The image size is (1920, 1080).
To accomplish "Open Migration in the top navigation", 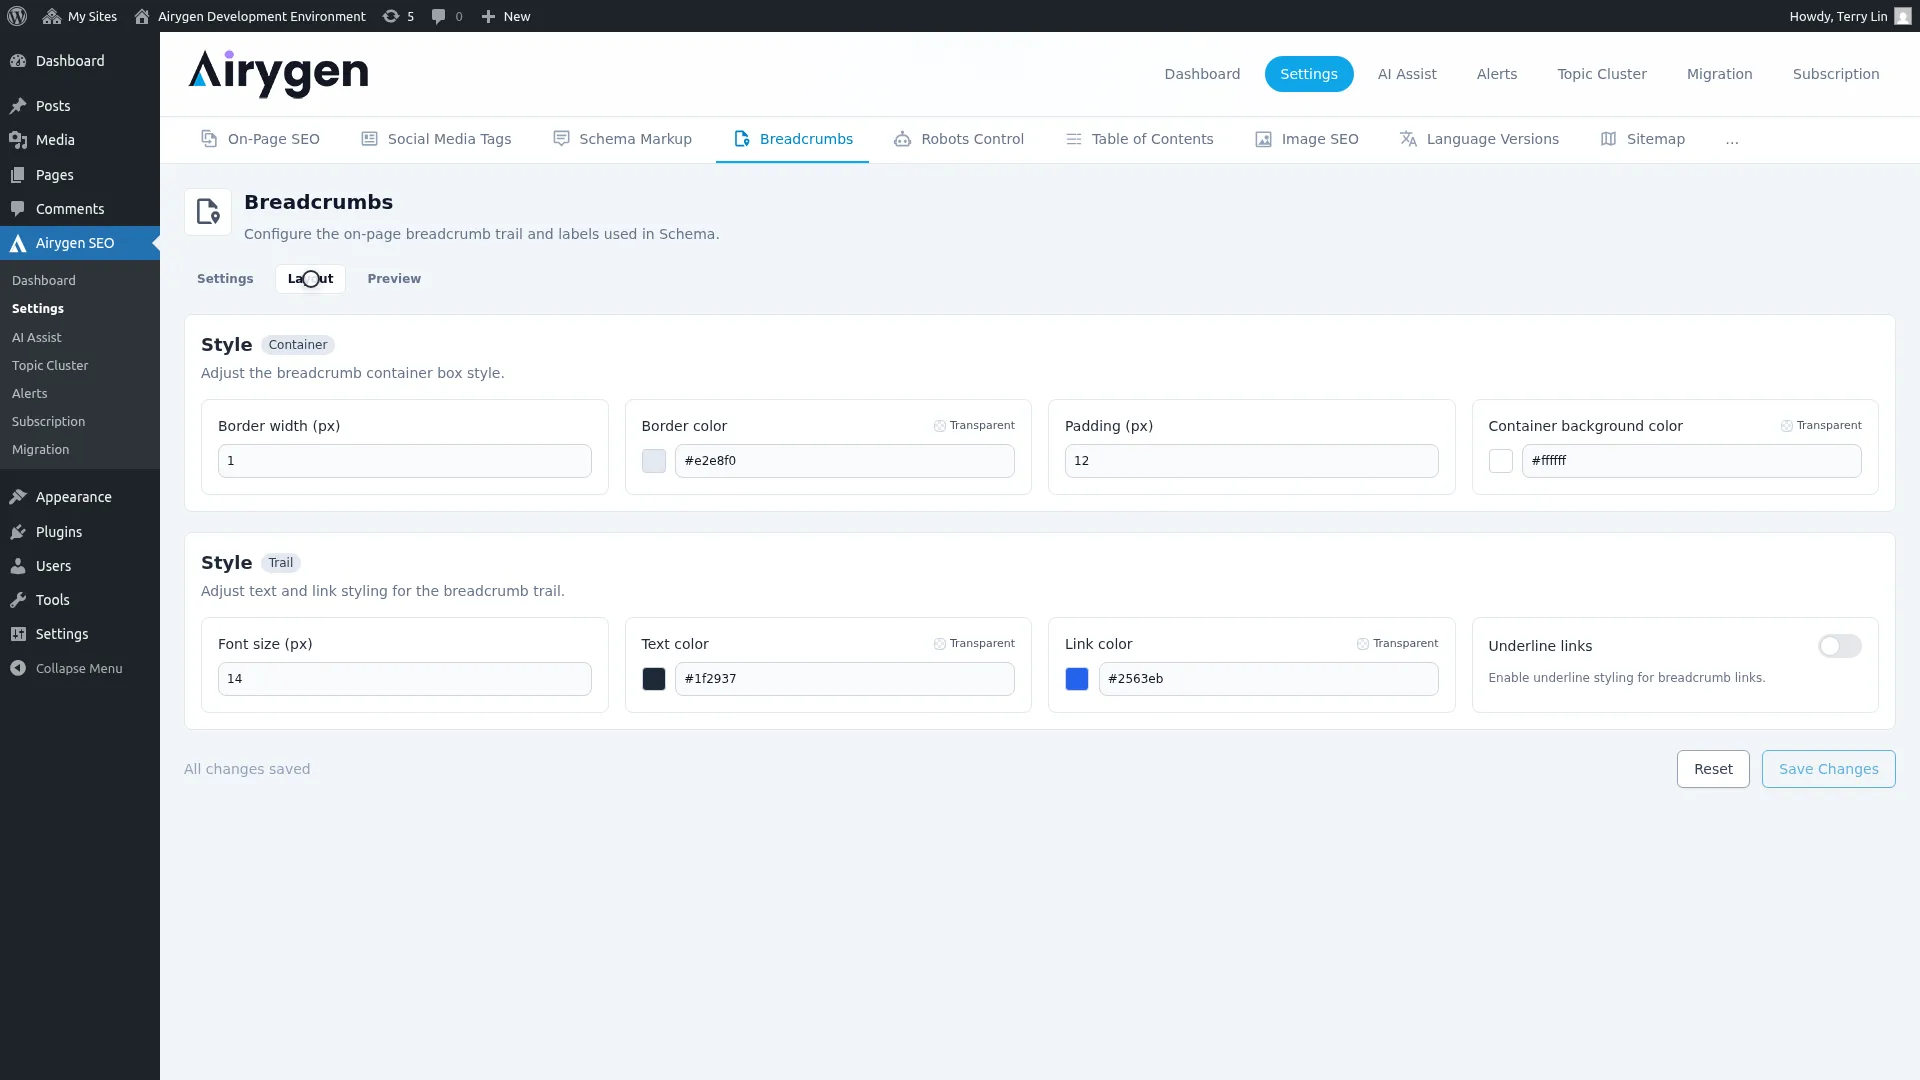I will pos(1719,74).
